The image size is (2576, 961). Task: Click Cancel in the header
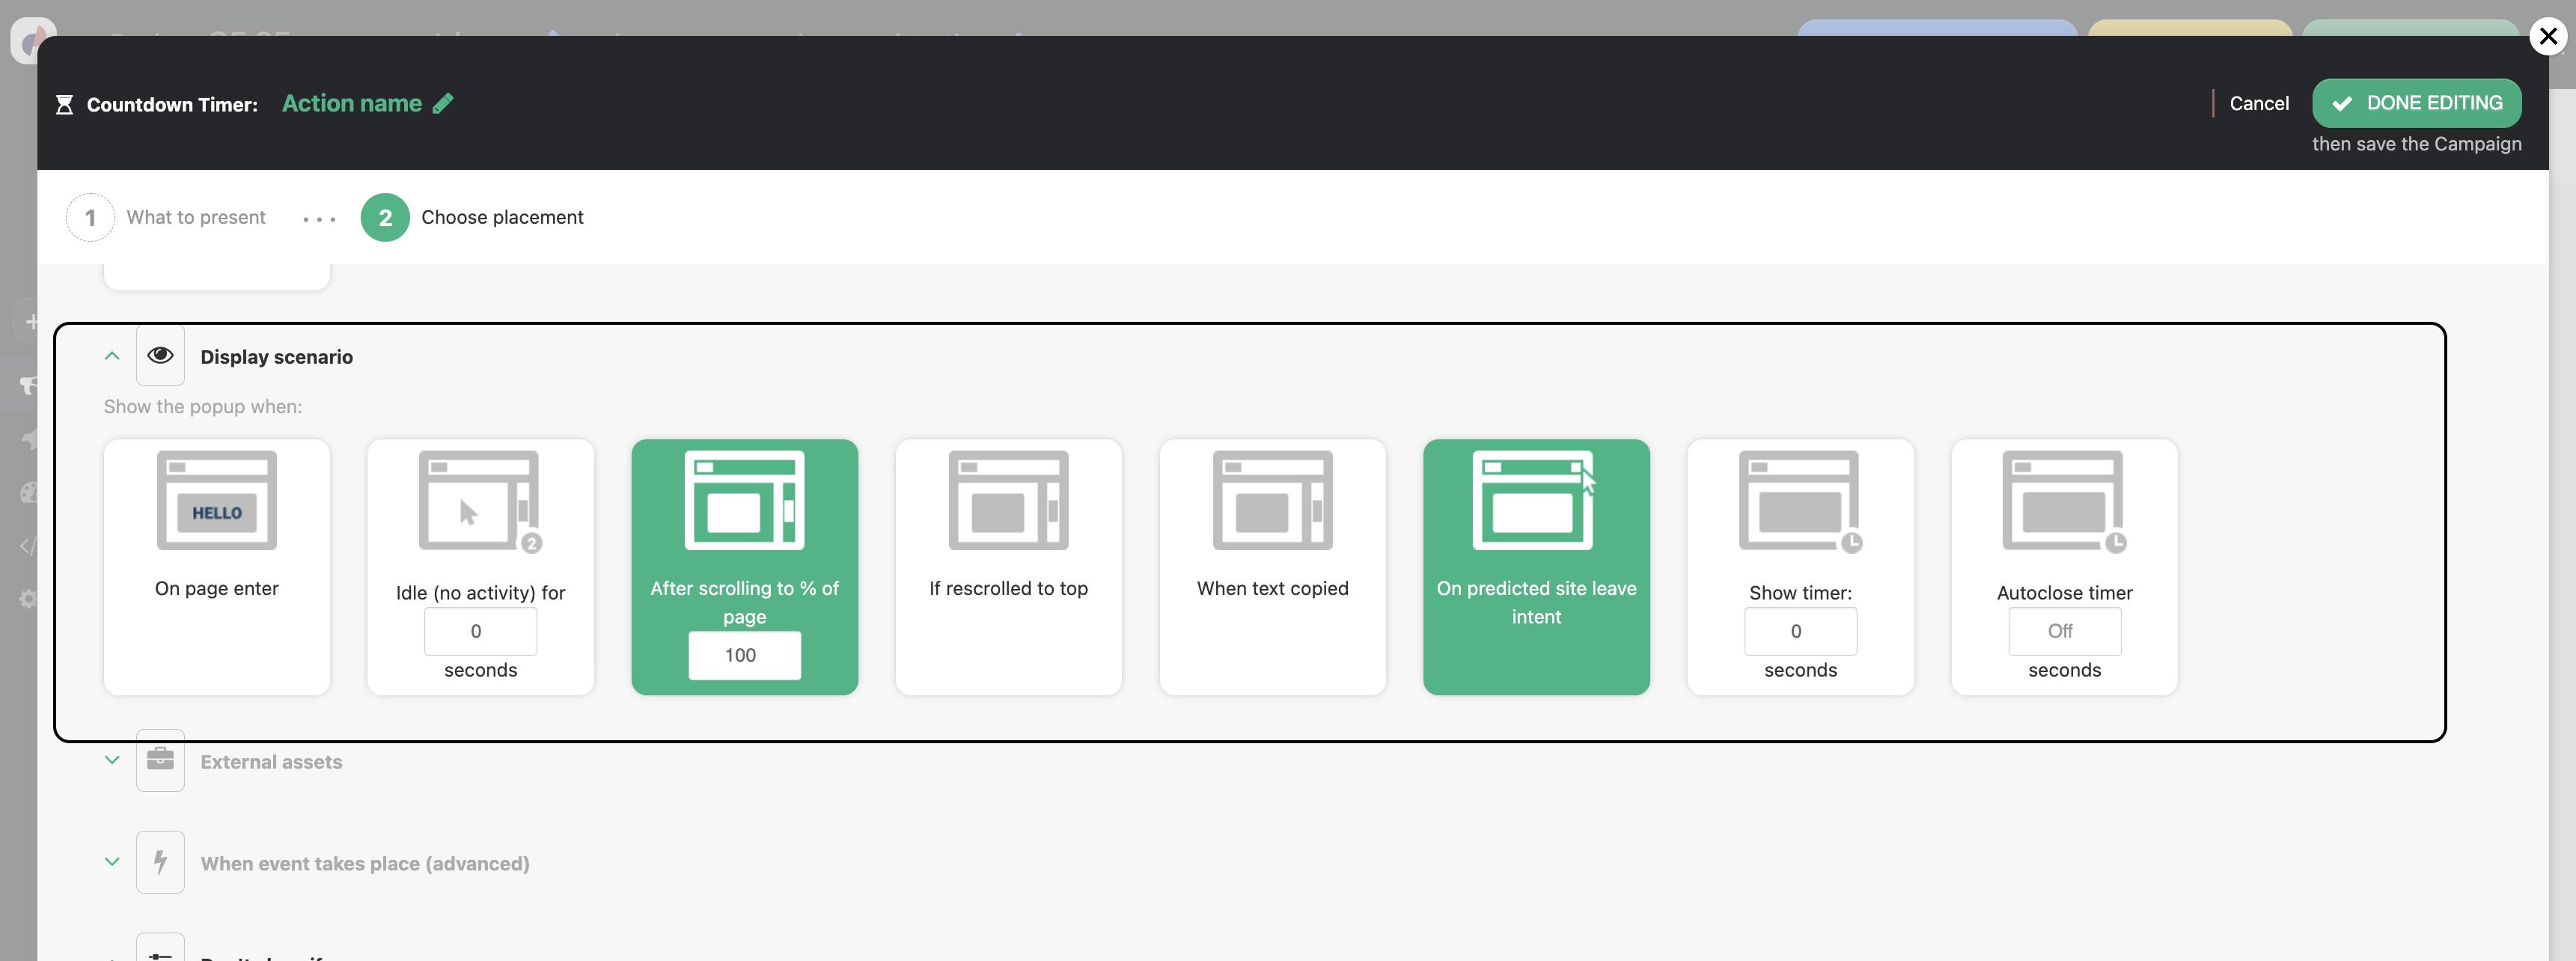click(2258, 103)
